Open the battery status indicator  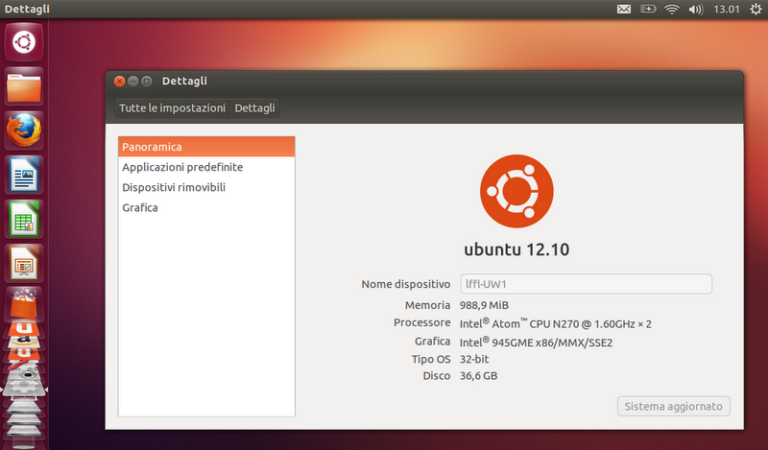coord(648,10)
